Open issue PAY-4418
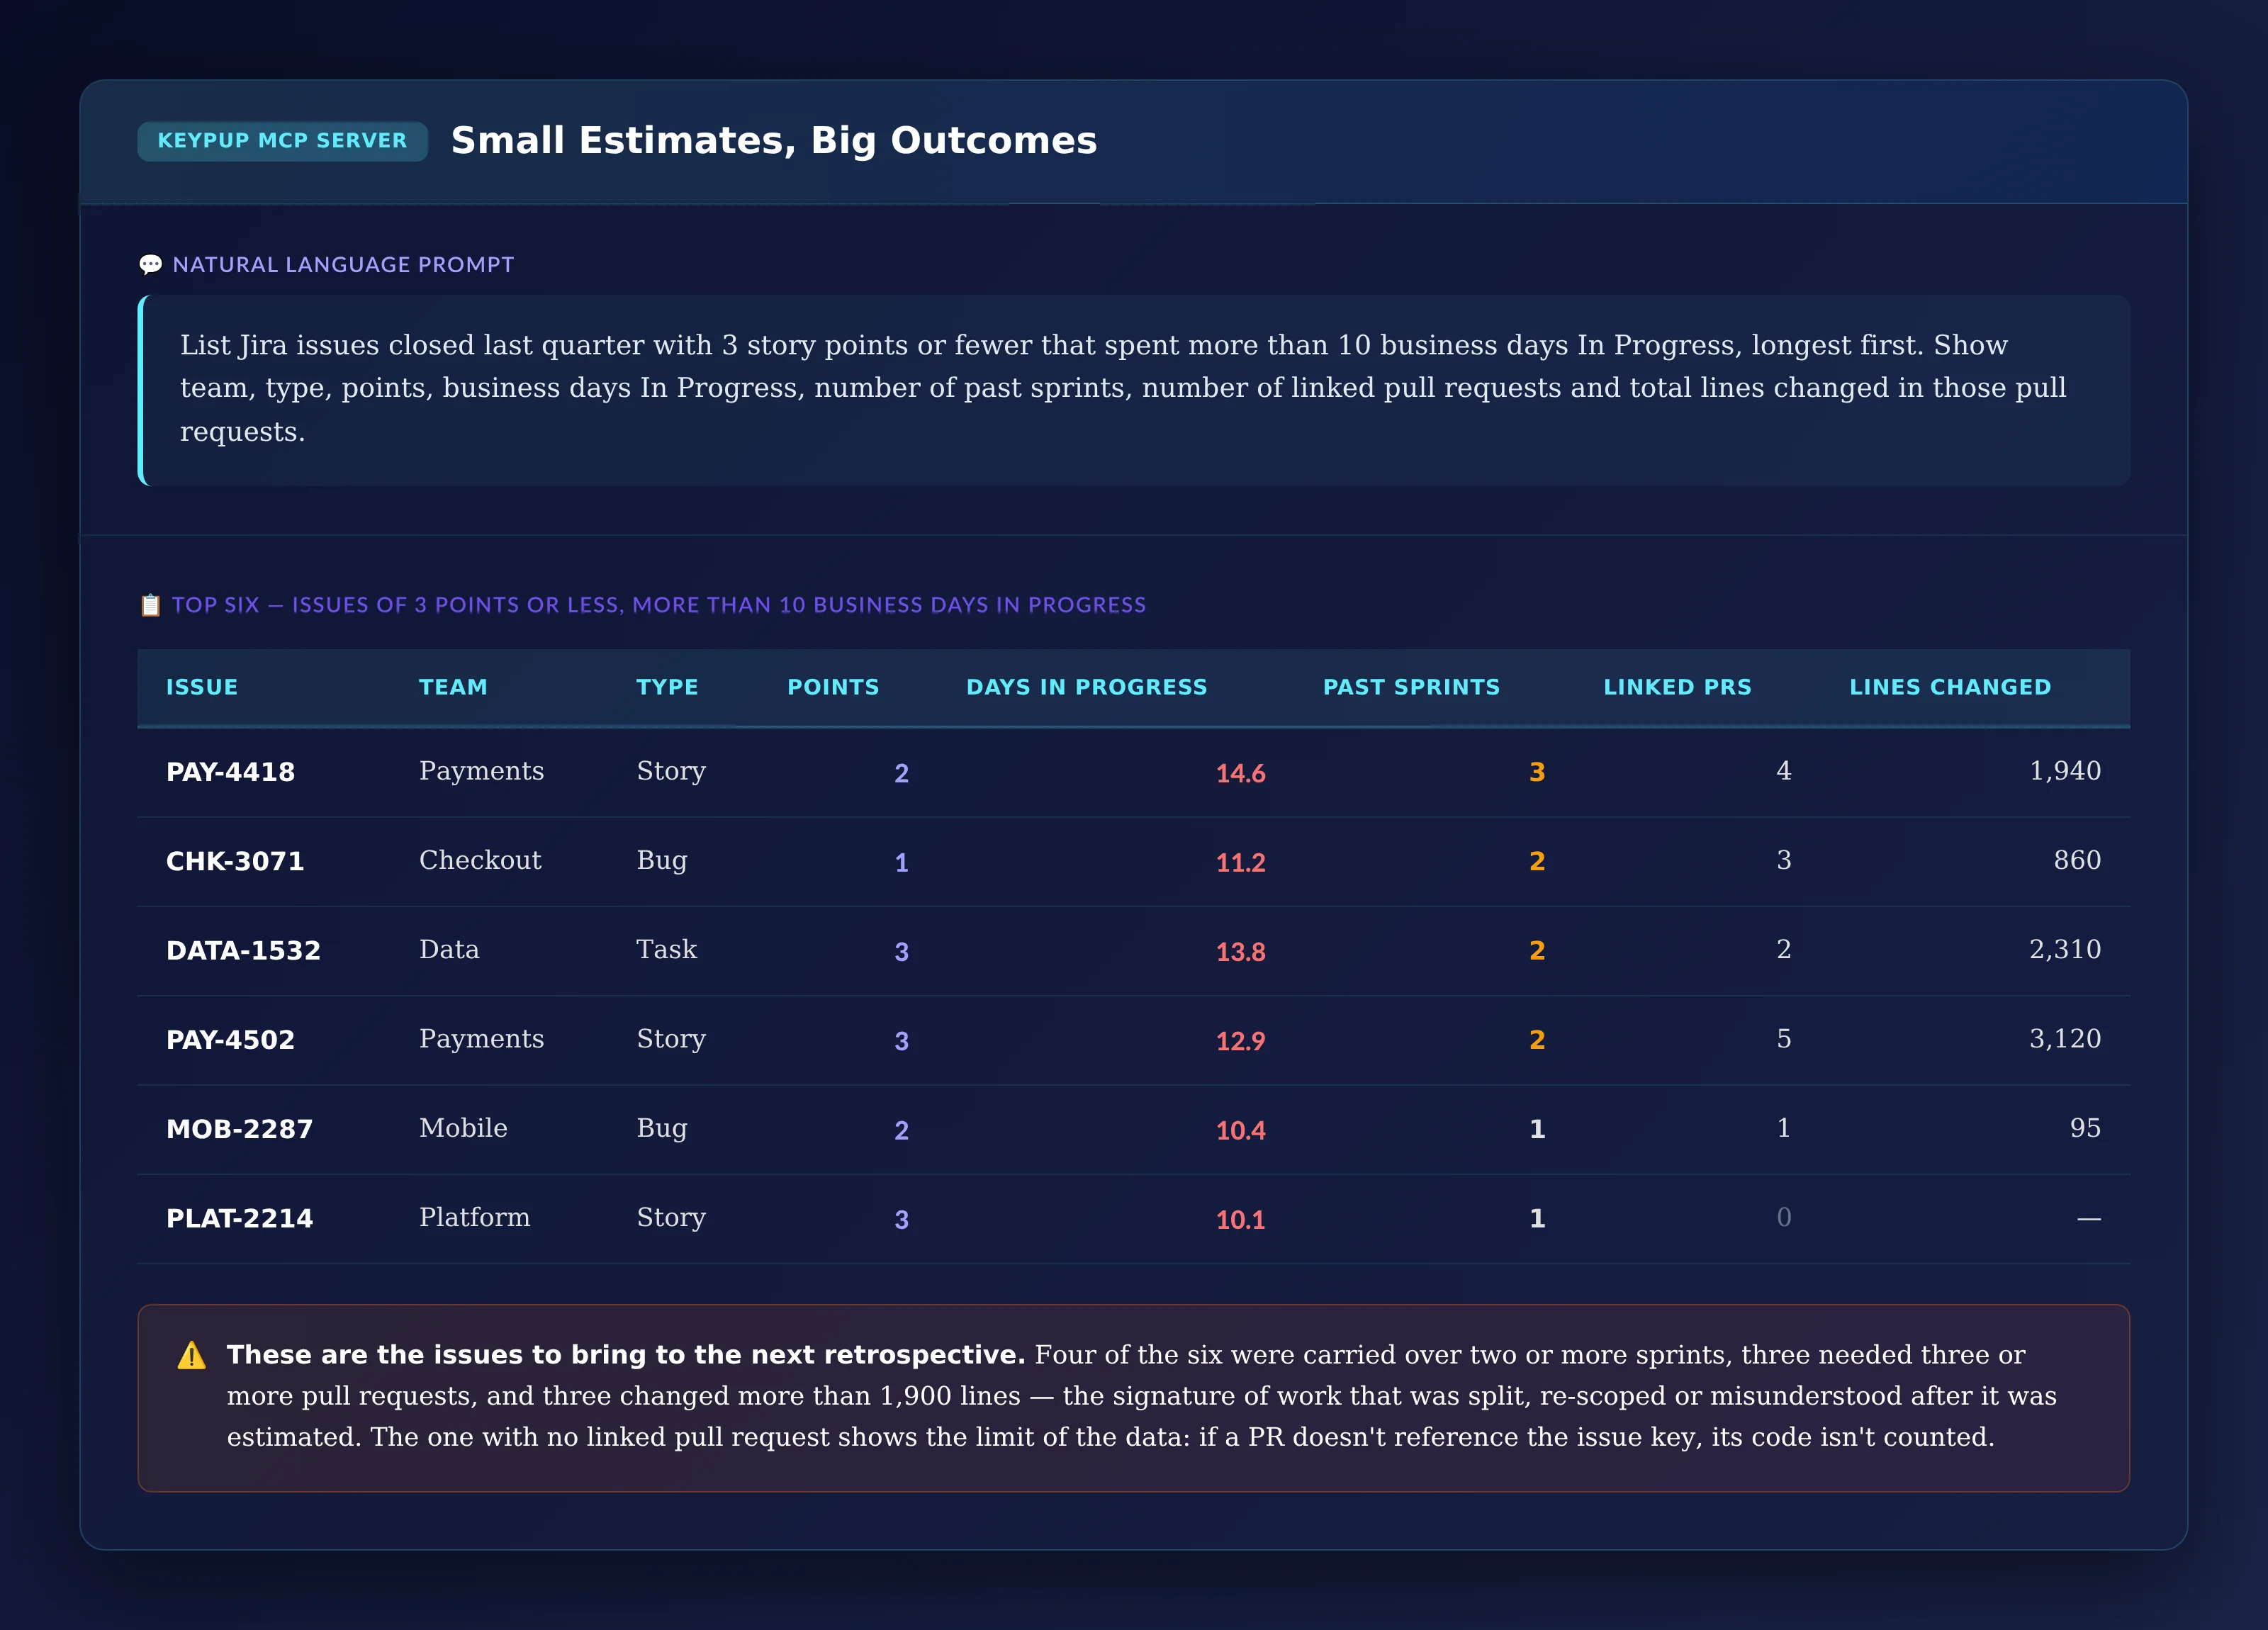 pos(230,772)
